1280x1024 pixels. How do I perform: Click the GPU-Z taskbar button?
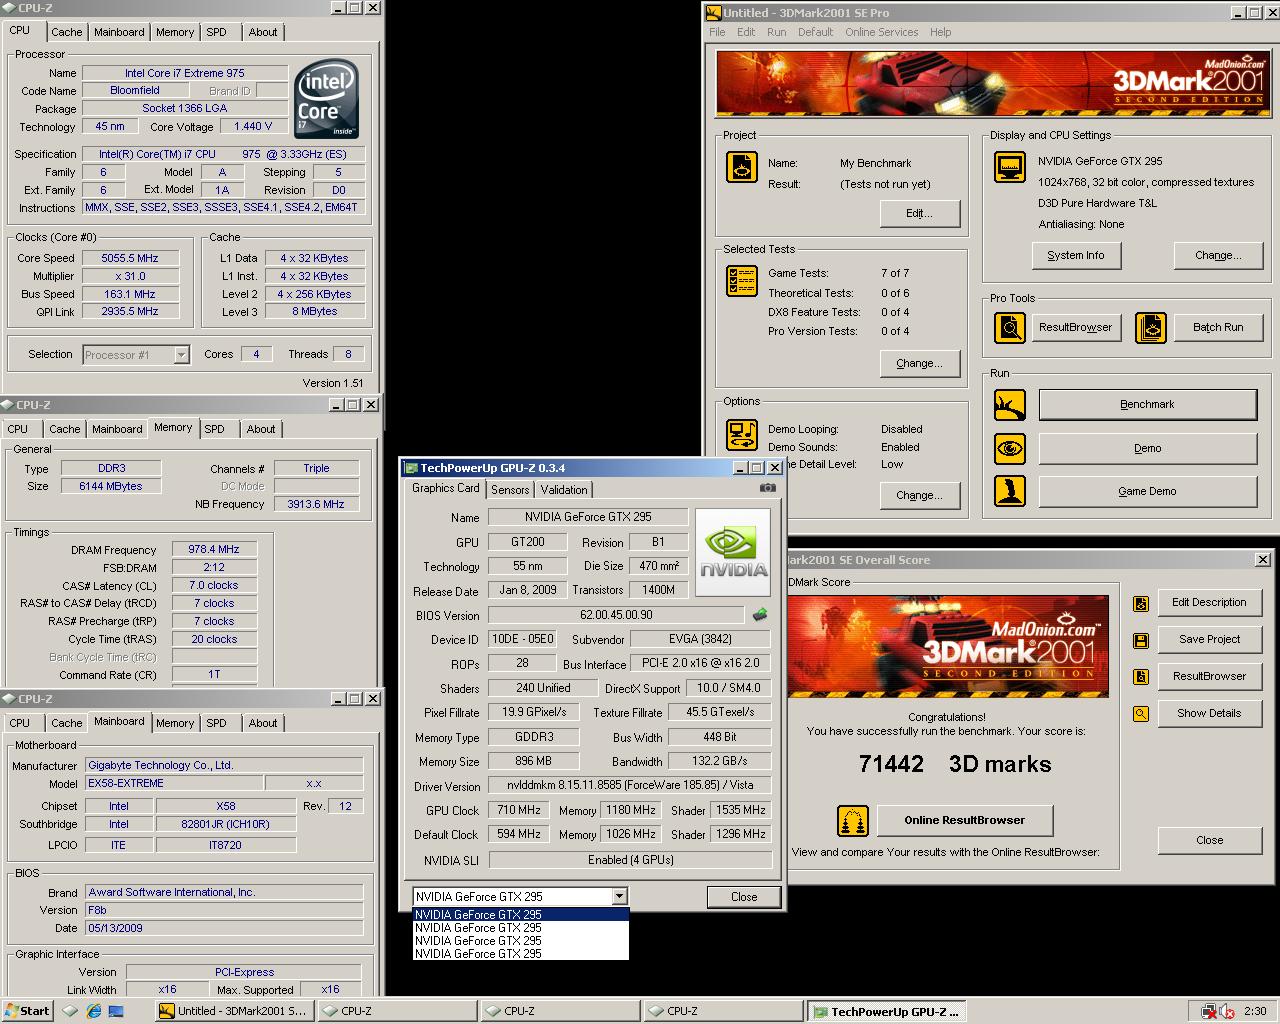coord(887,1011)
